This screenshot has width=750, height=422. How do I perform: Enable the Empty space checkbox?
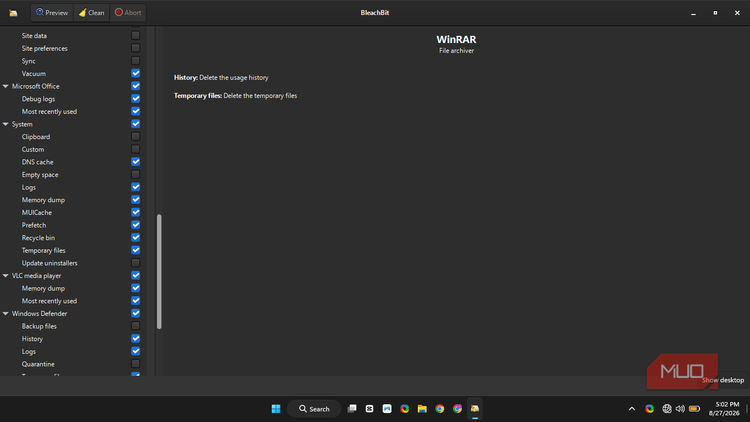[x=136, y=174]
